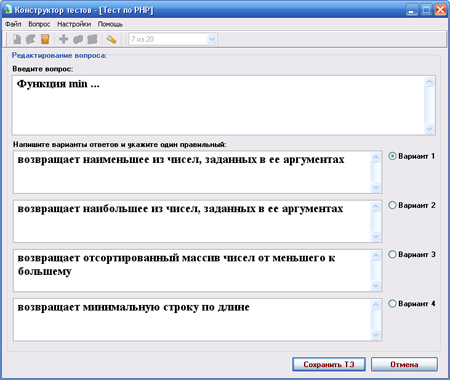Open the Файл menu
Viewport: 450px width, 380px height.
pyautogui.click(x=13, y=24)
